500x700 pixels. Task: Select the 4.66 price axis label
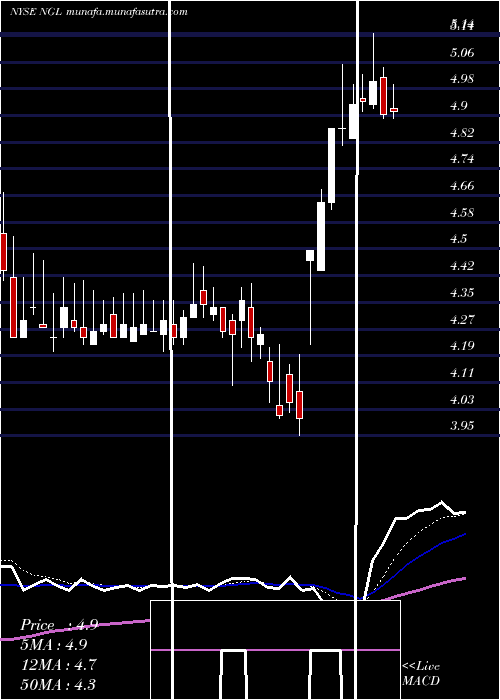462,186
